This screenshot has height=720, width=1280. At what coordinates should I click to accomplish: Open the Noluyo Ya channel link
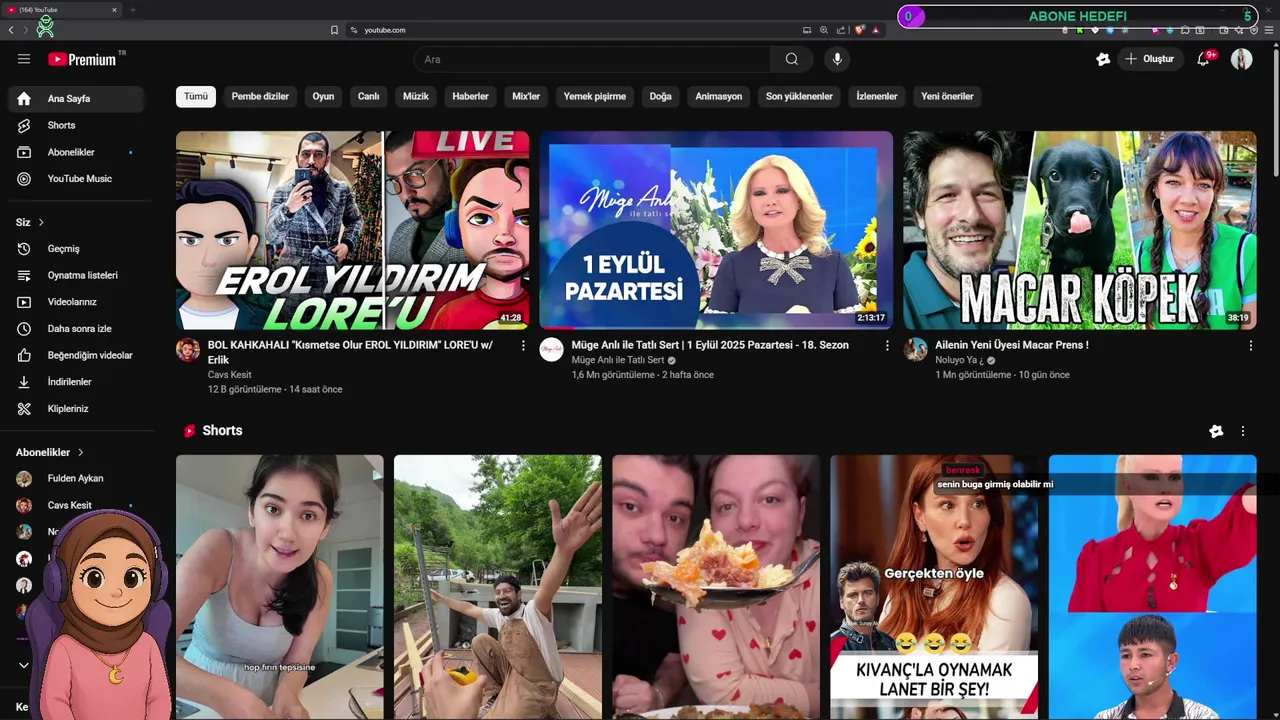pos(959,360)
